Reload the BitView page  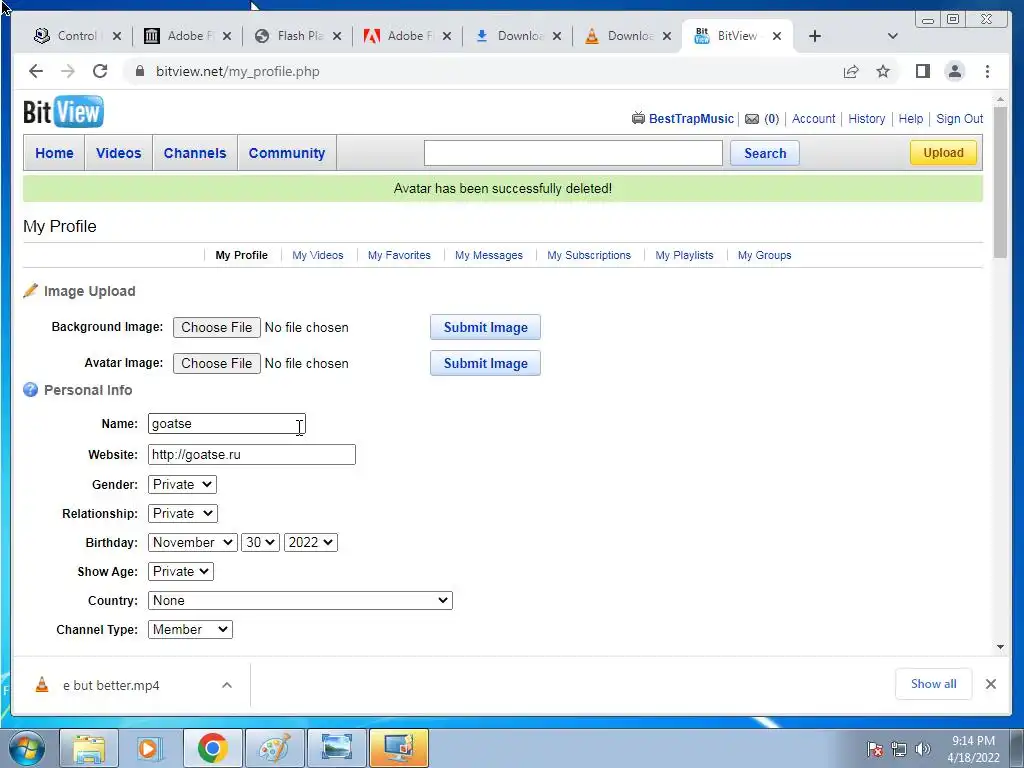[100, 71]
